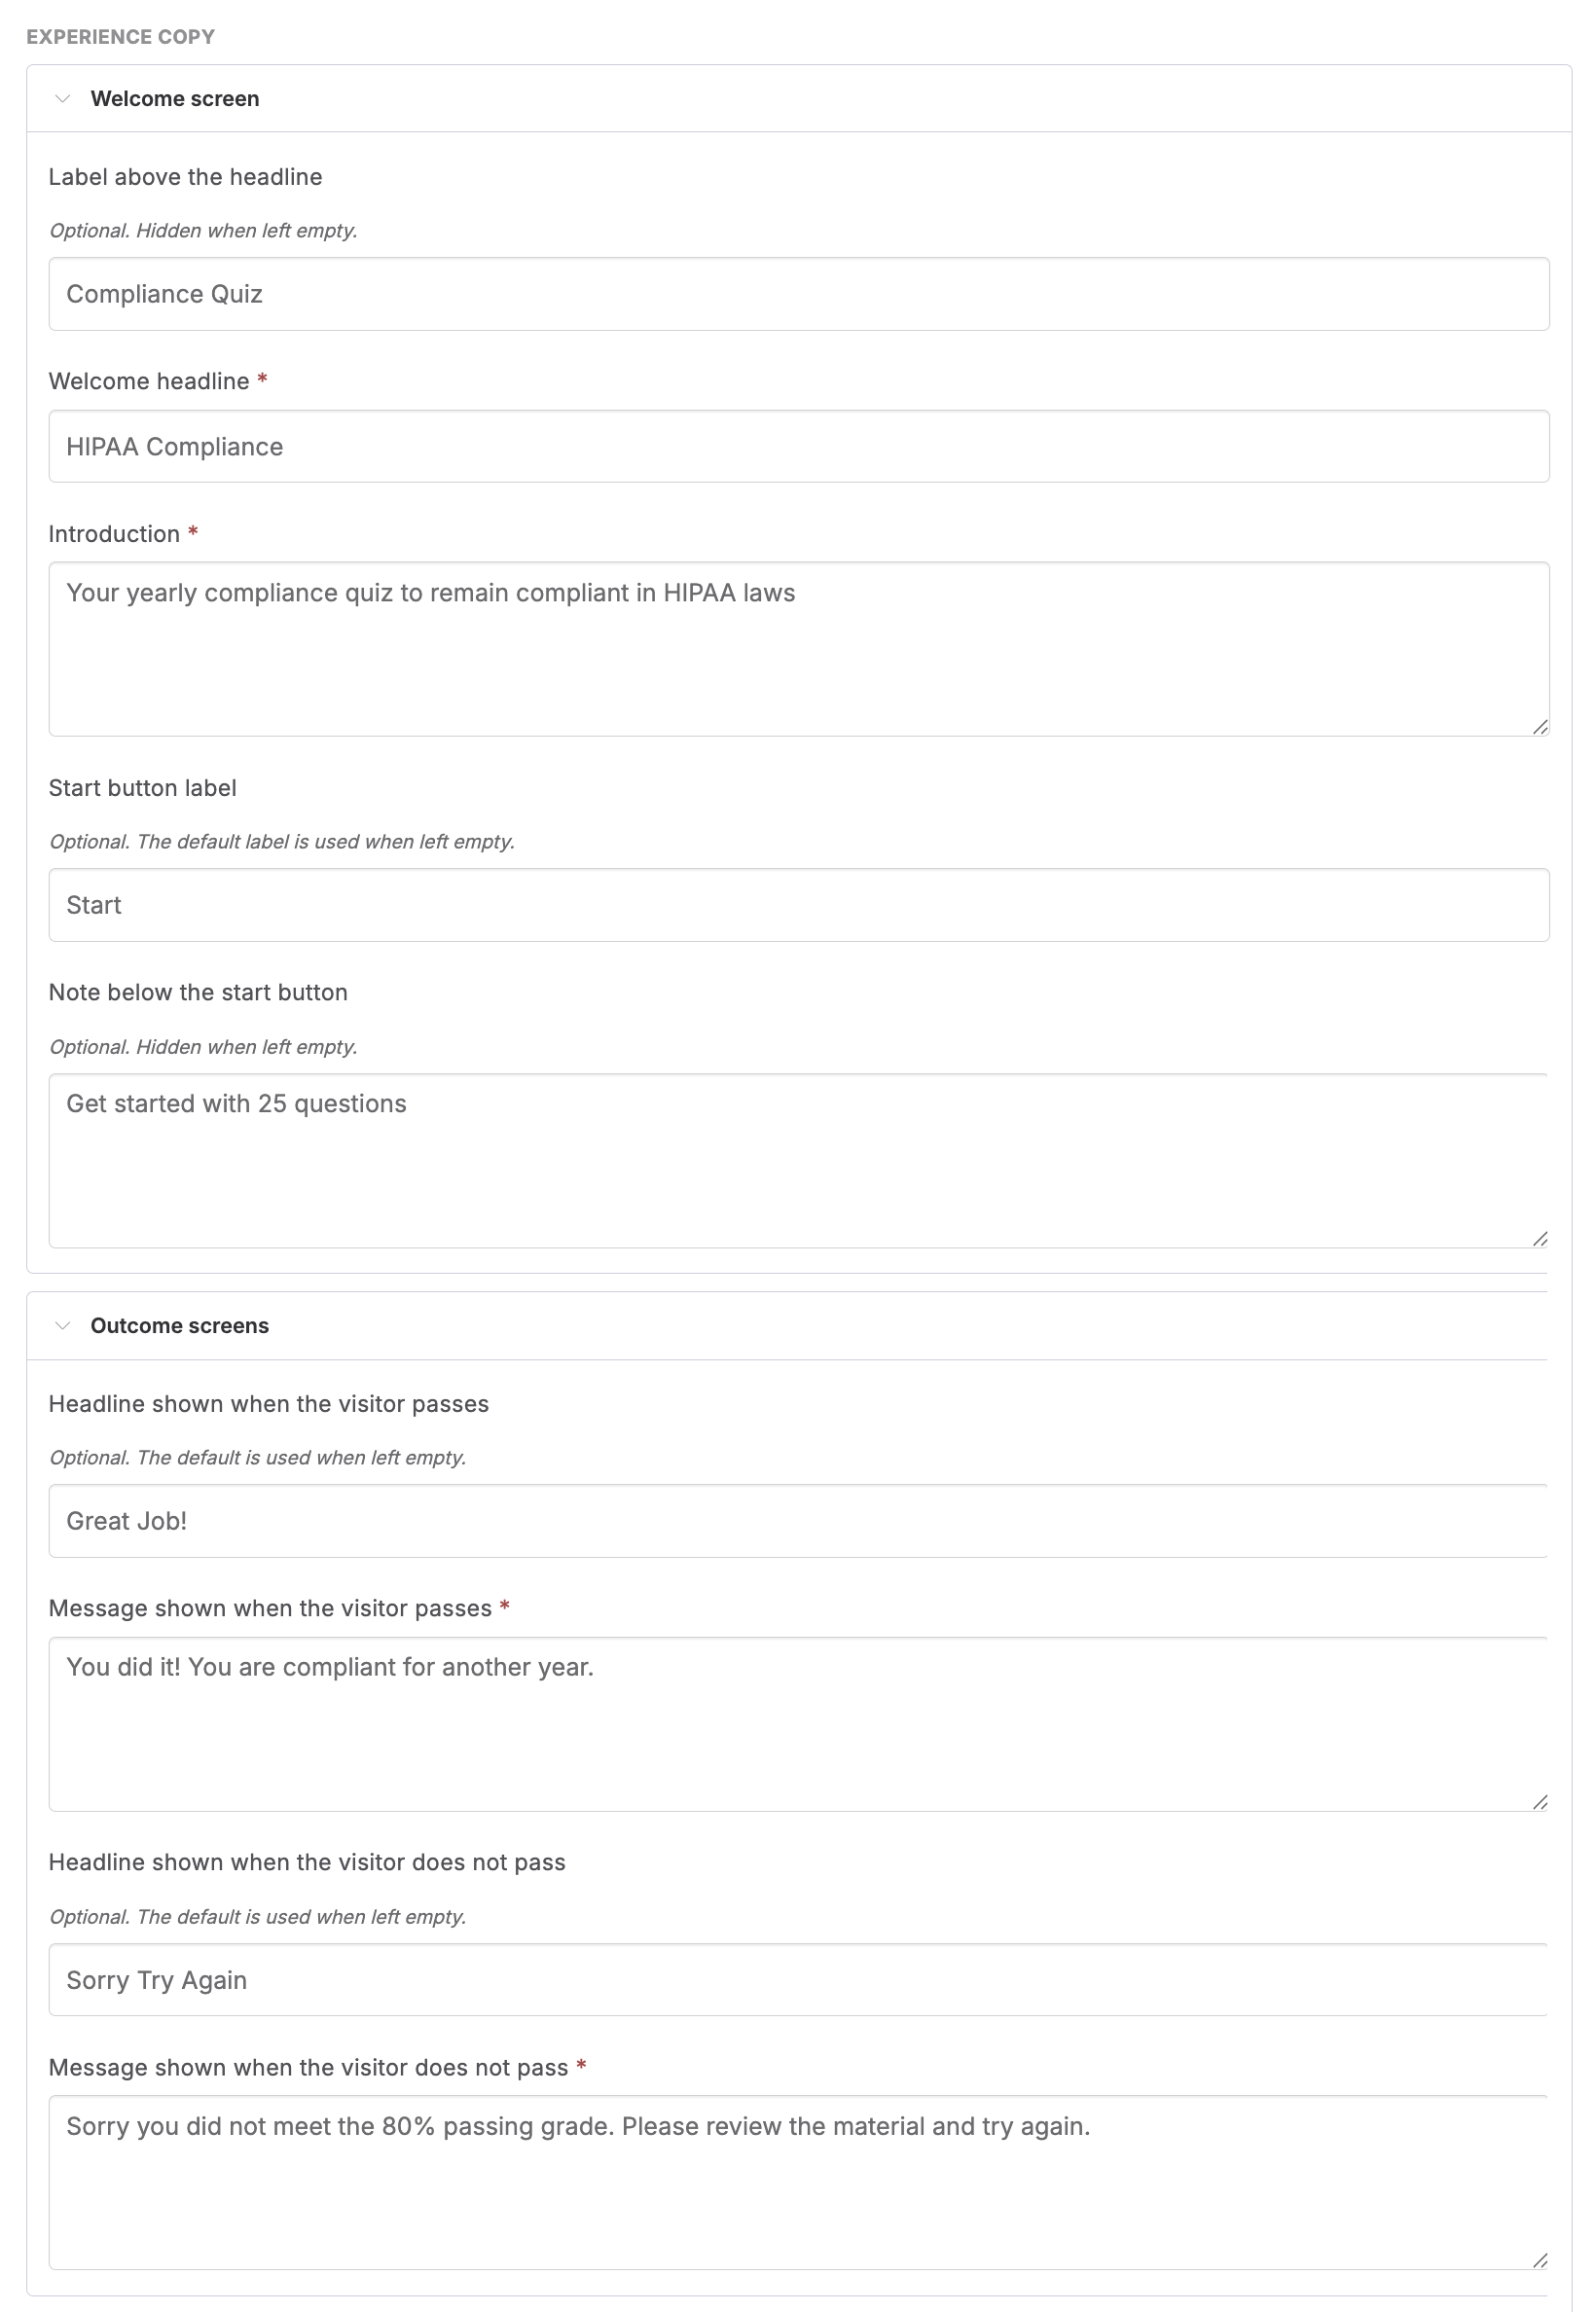The image size is (1596, 2312).
Task: Click the Introduction field label
Action: pos(114,534)
